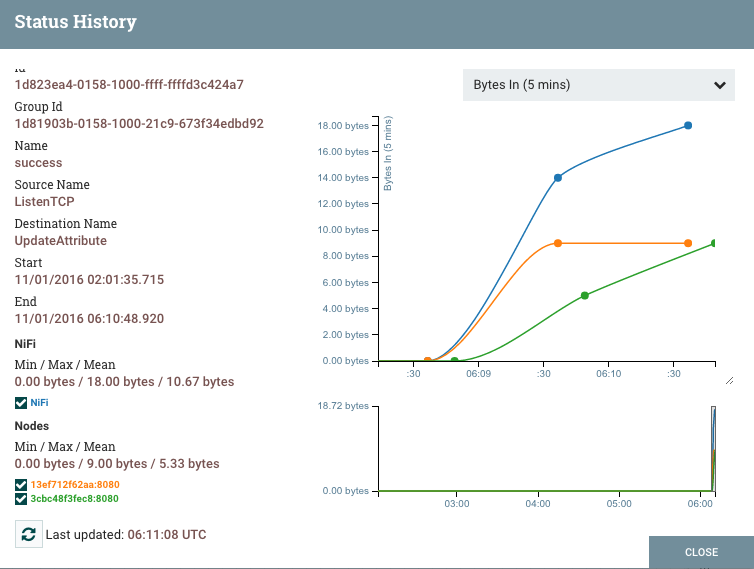Image resolution: width=754 pixels, height=569 pixels.
Task: Toggle node 3cbc48f3fec8:8080 checkbox
Action: click(21, 499)
